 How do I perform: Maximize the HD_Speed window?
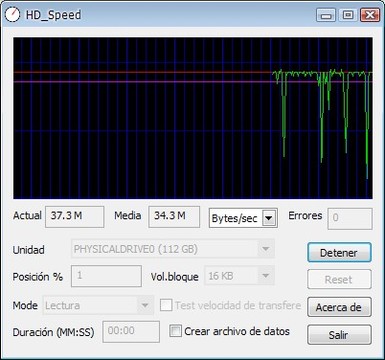click(x=348, y=15)
